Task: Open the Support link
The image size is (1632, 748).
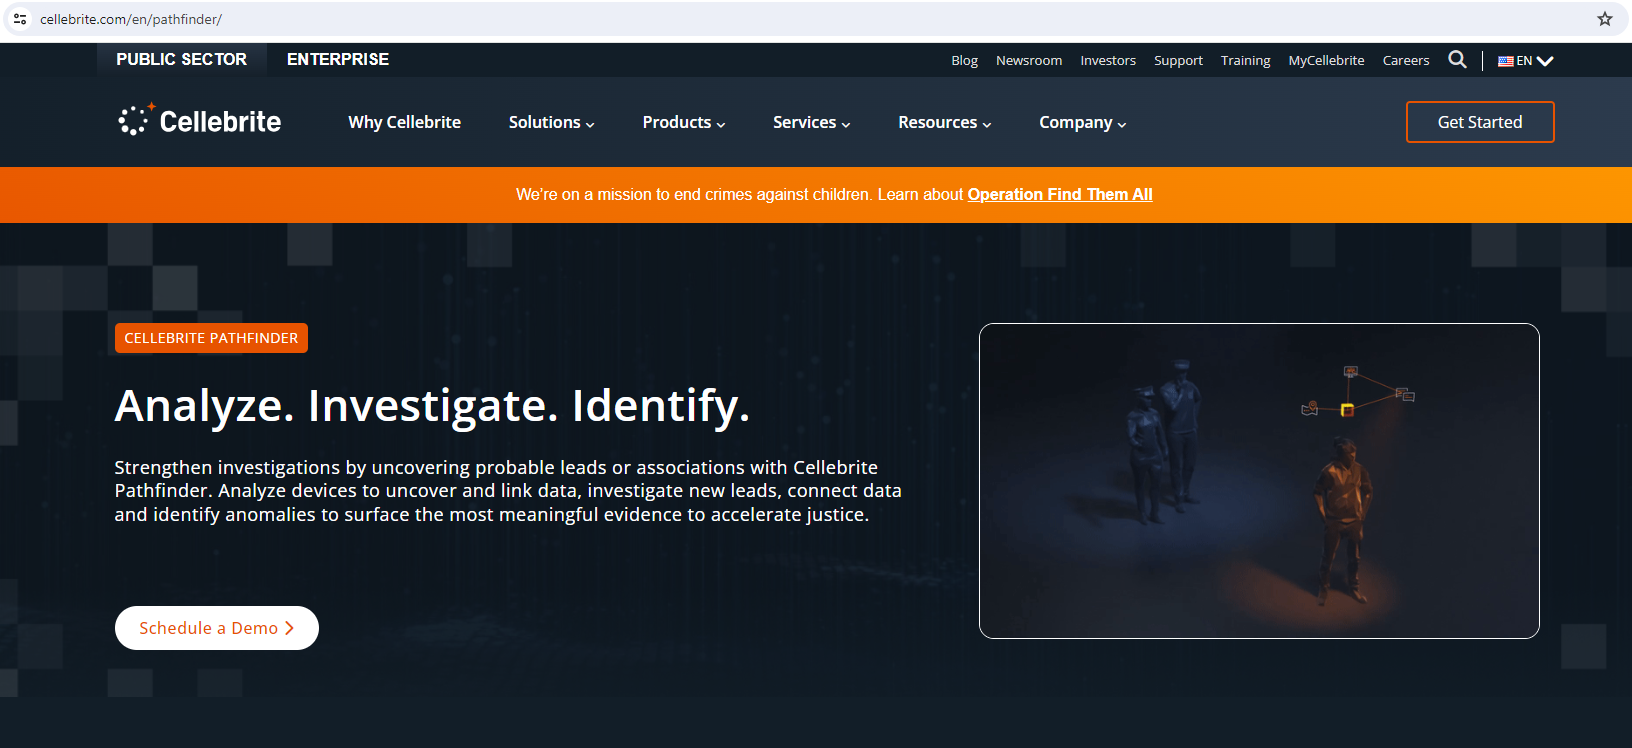Action: point(1178,61)
